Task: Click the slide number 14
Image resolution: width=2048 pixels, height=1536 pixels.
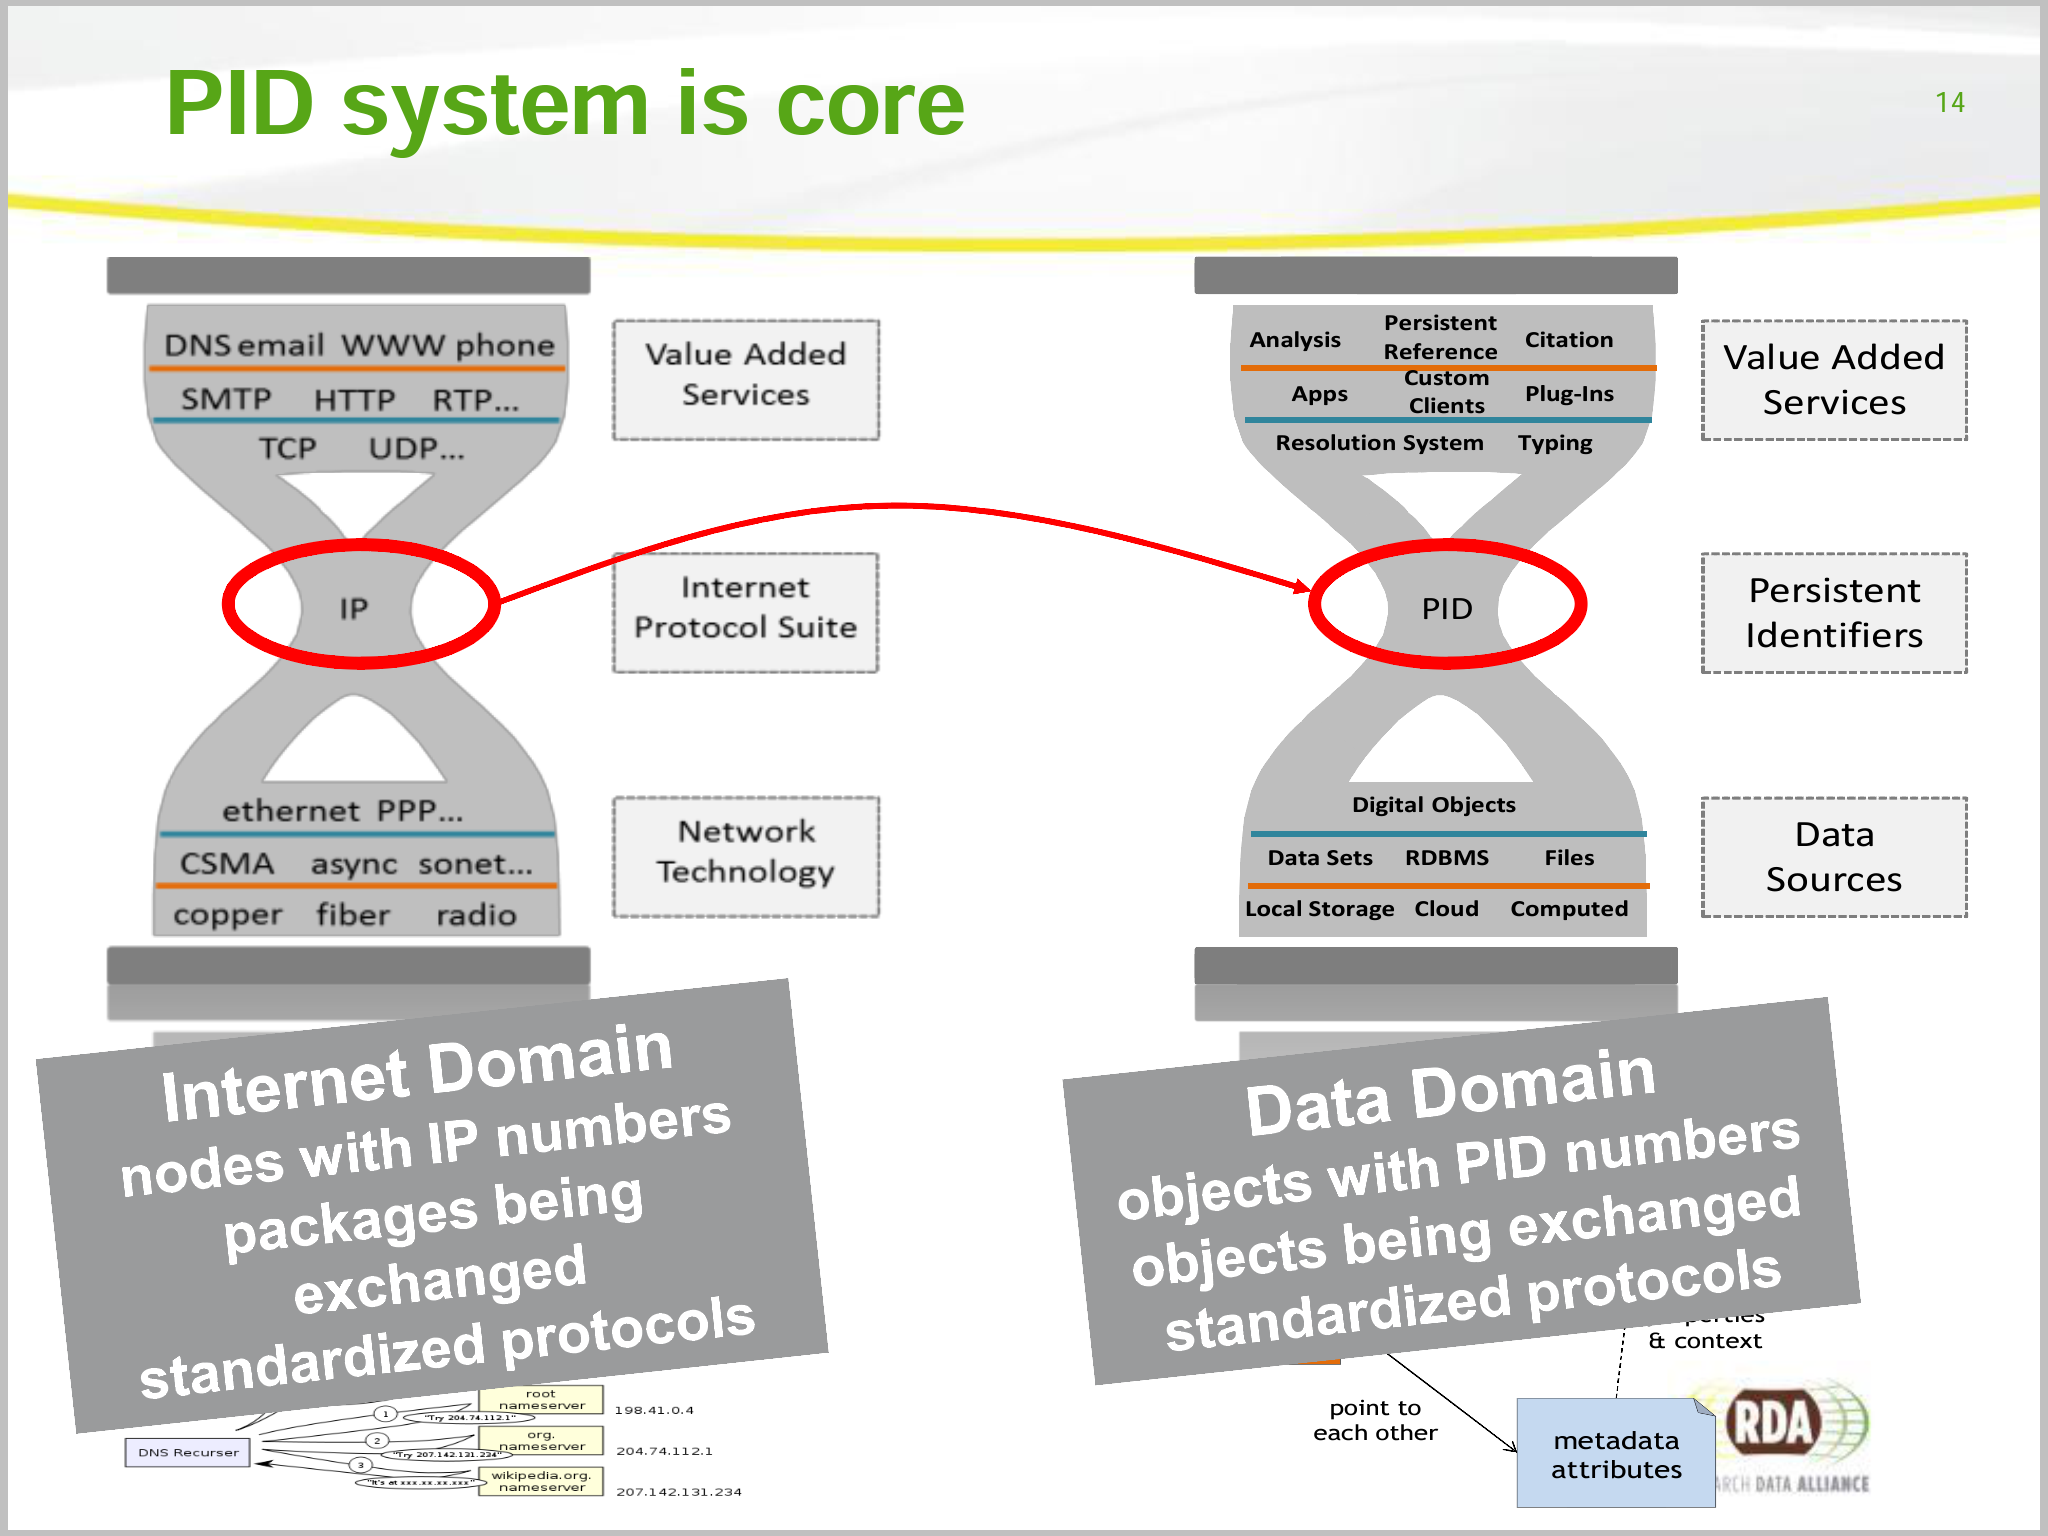Action: (x=1950, y=103)
